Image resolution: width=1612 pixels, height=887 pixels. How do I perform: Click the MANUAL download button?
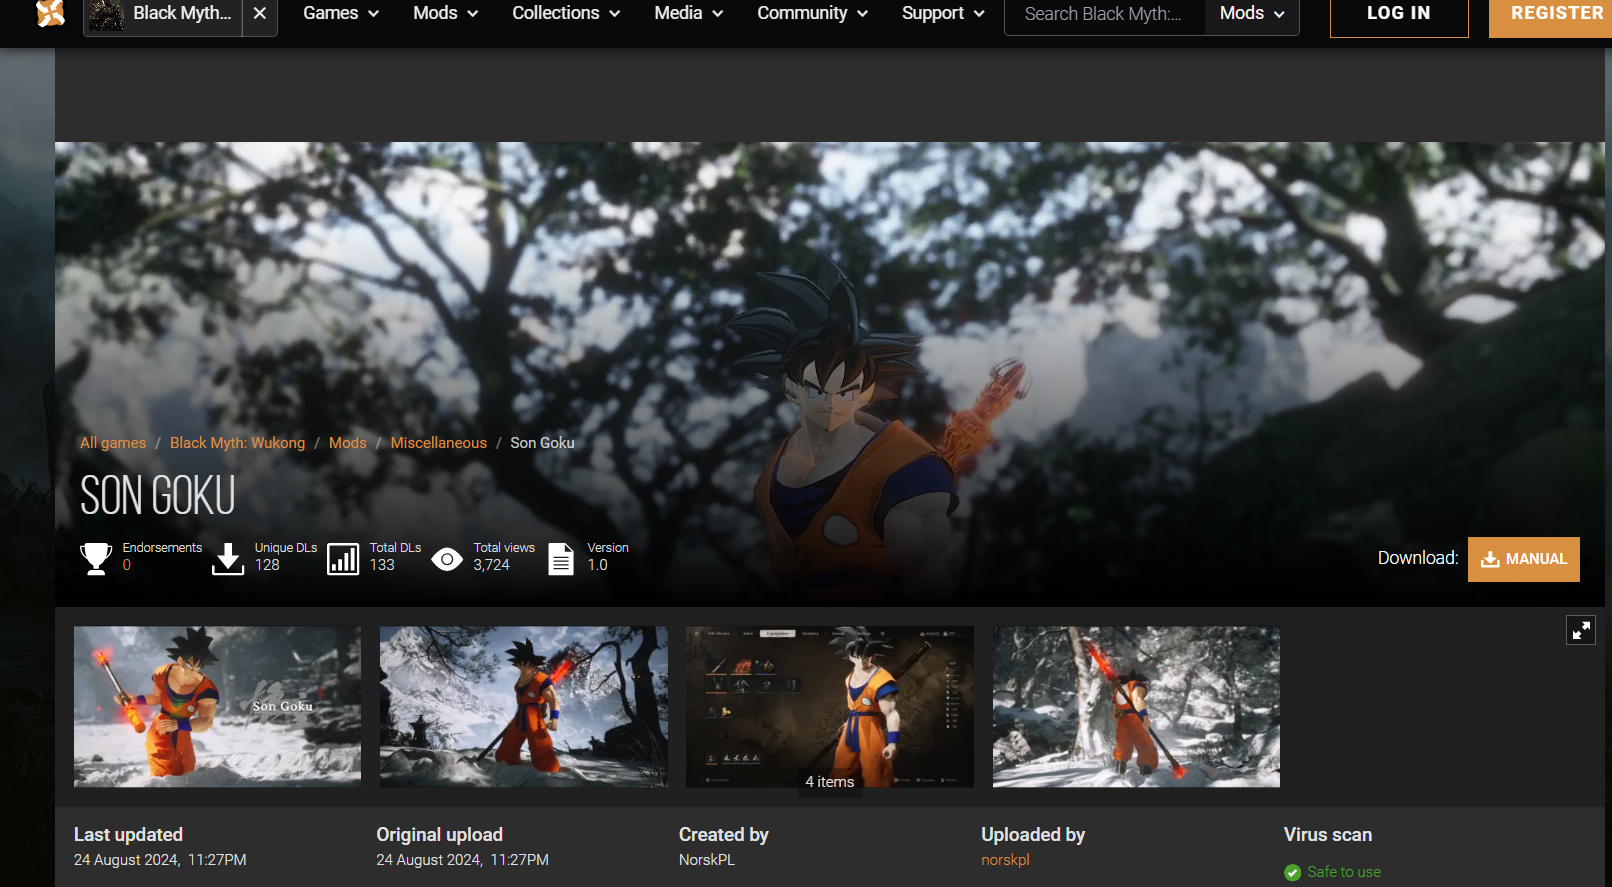1523,559
